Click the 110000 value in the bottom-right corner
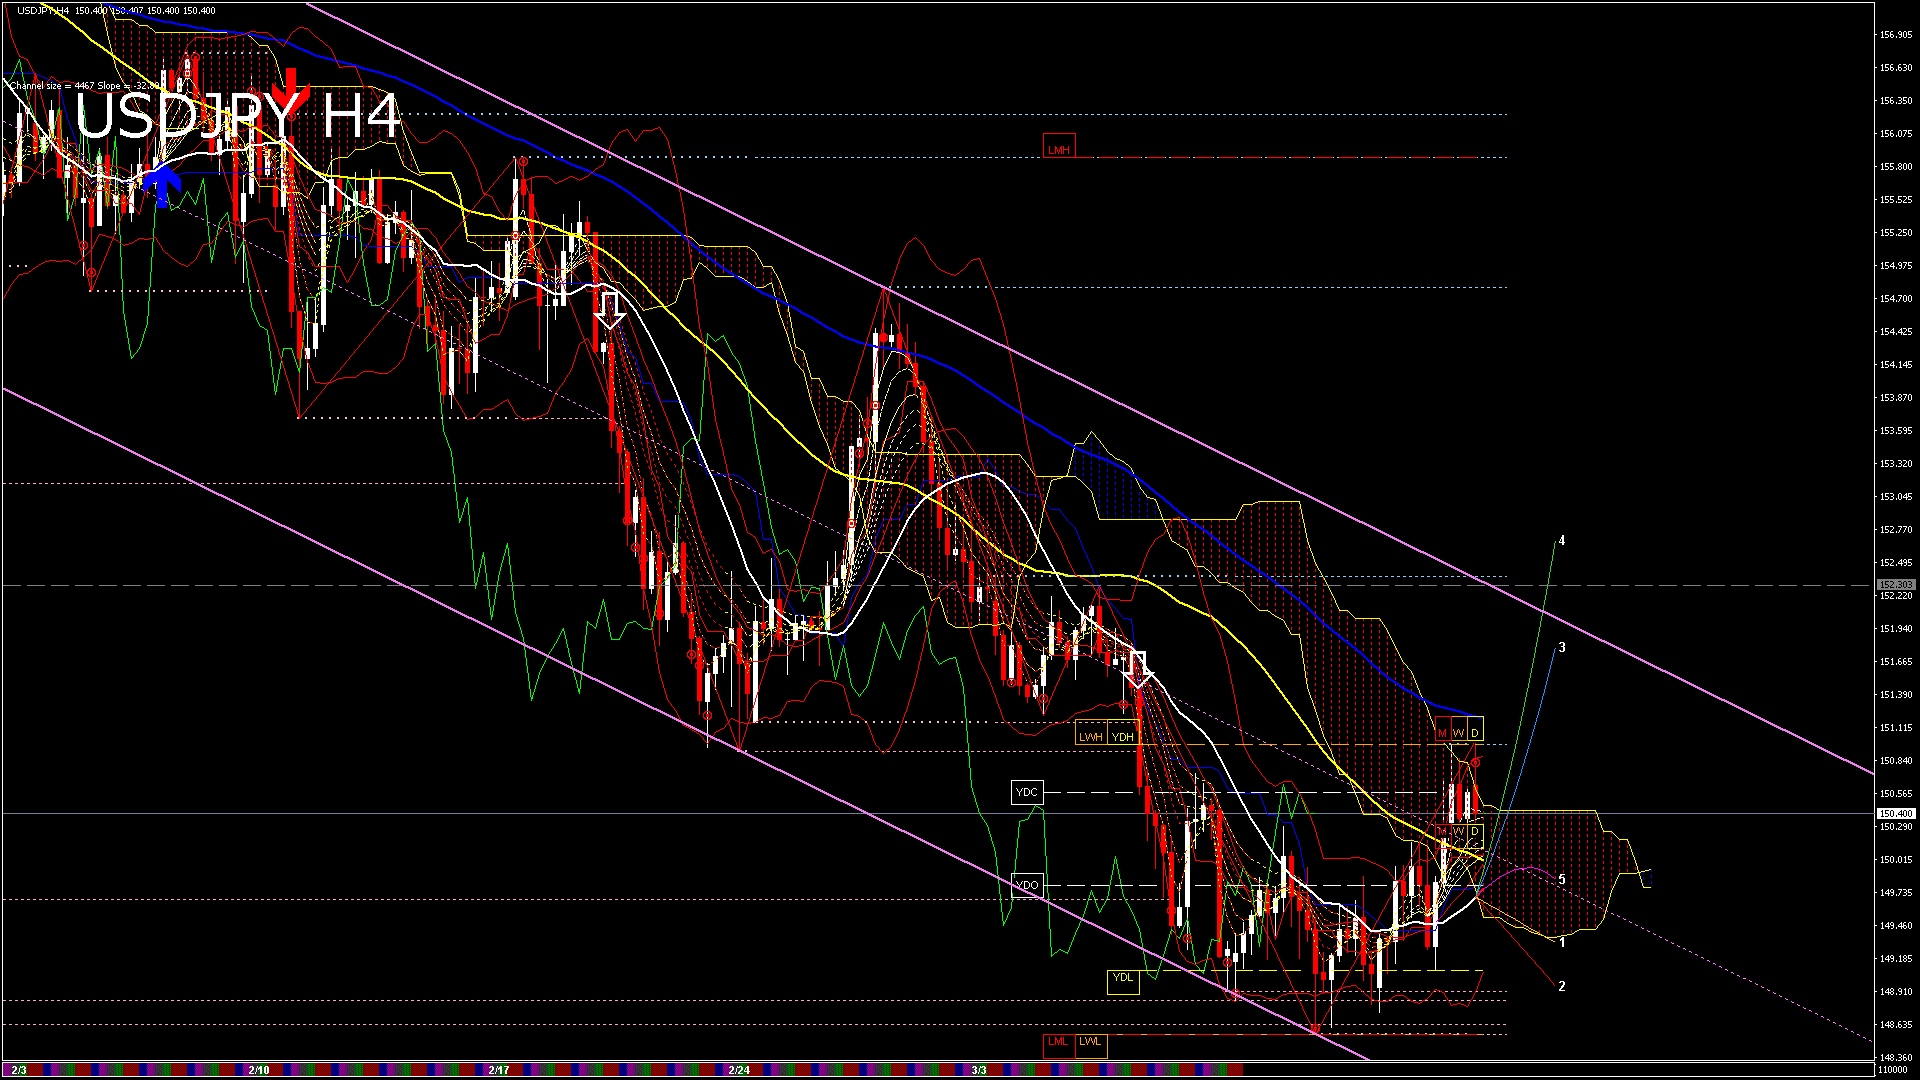 point(1894,1070)
